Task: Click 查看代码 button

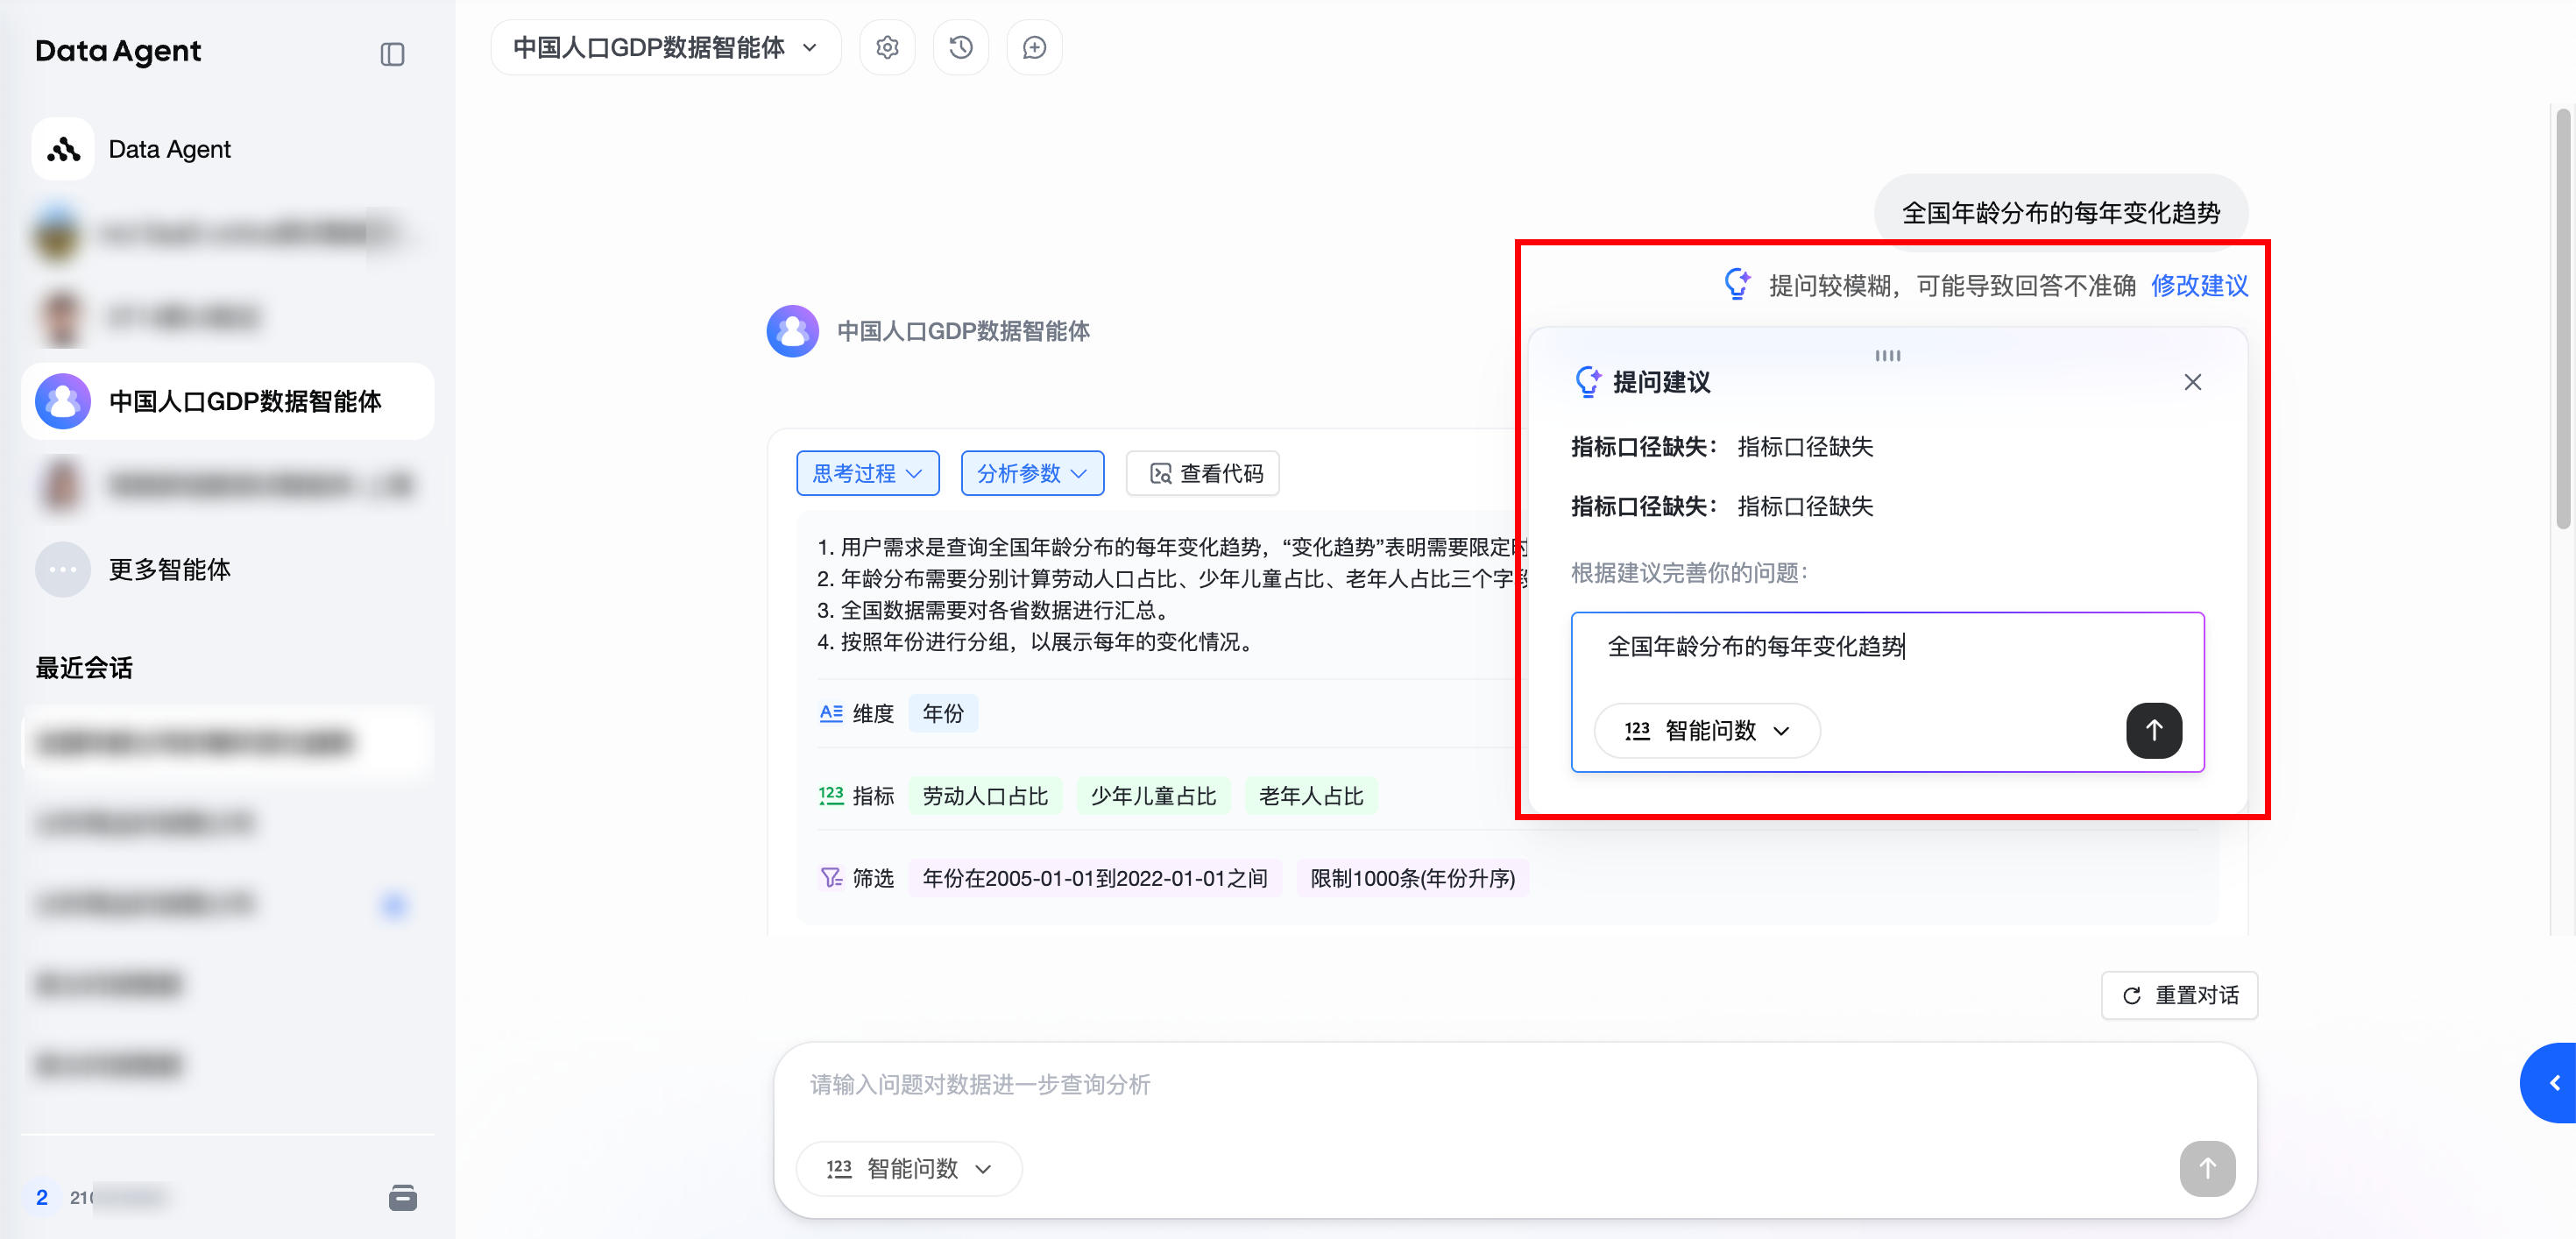Action: [1203, 473]
